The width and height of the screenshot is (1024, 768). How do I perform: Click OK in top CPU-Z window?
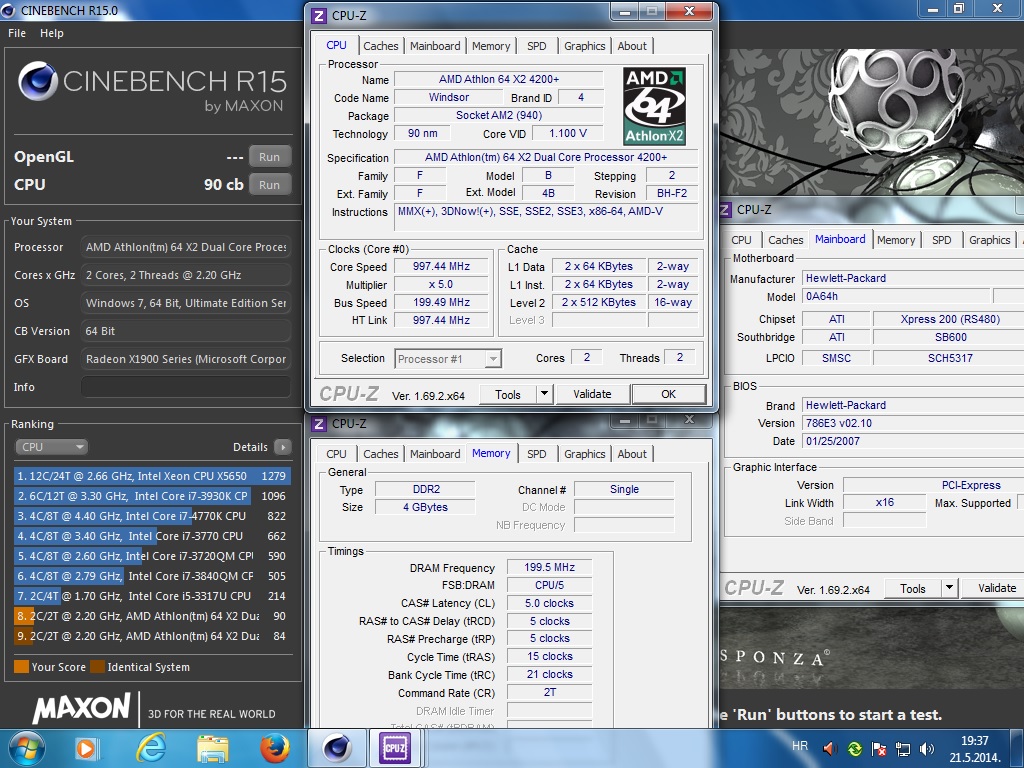click(669, 394)
